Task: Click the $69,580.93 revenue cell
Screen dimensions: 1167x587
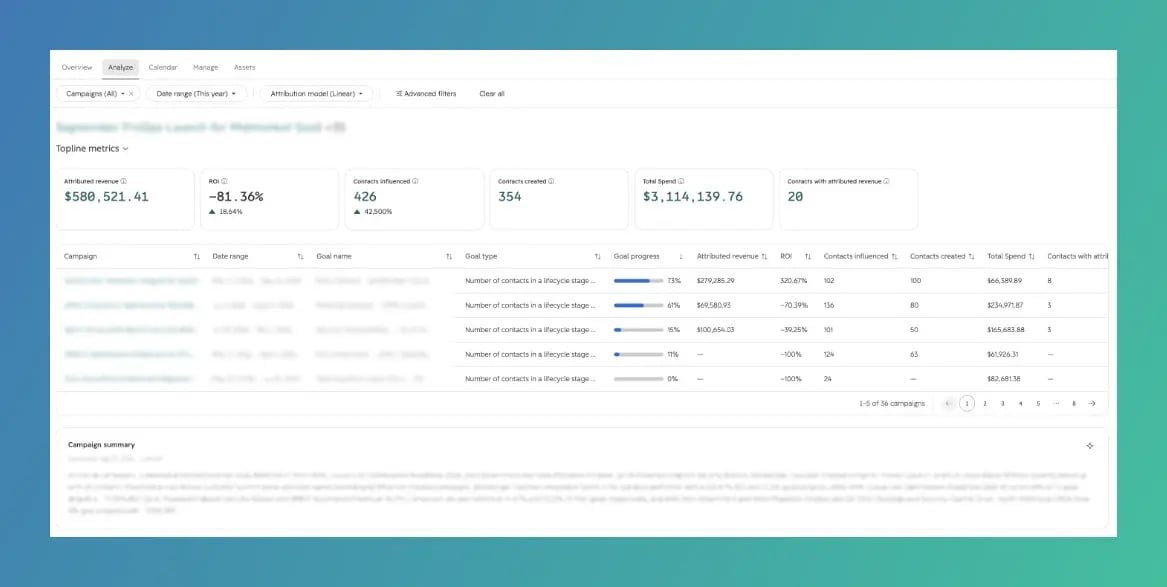Action: pos(714,305)
